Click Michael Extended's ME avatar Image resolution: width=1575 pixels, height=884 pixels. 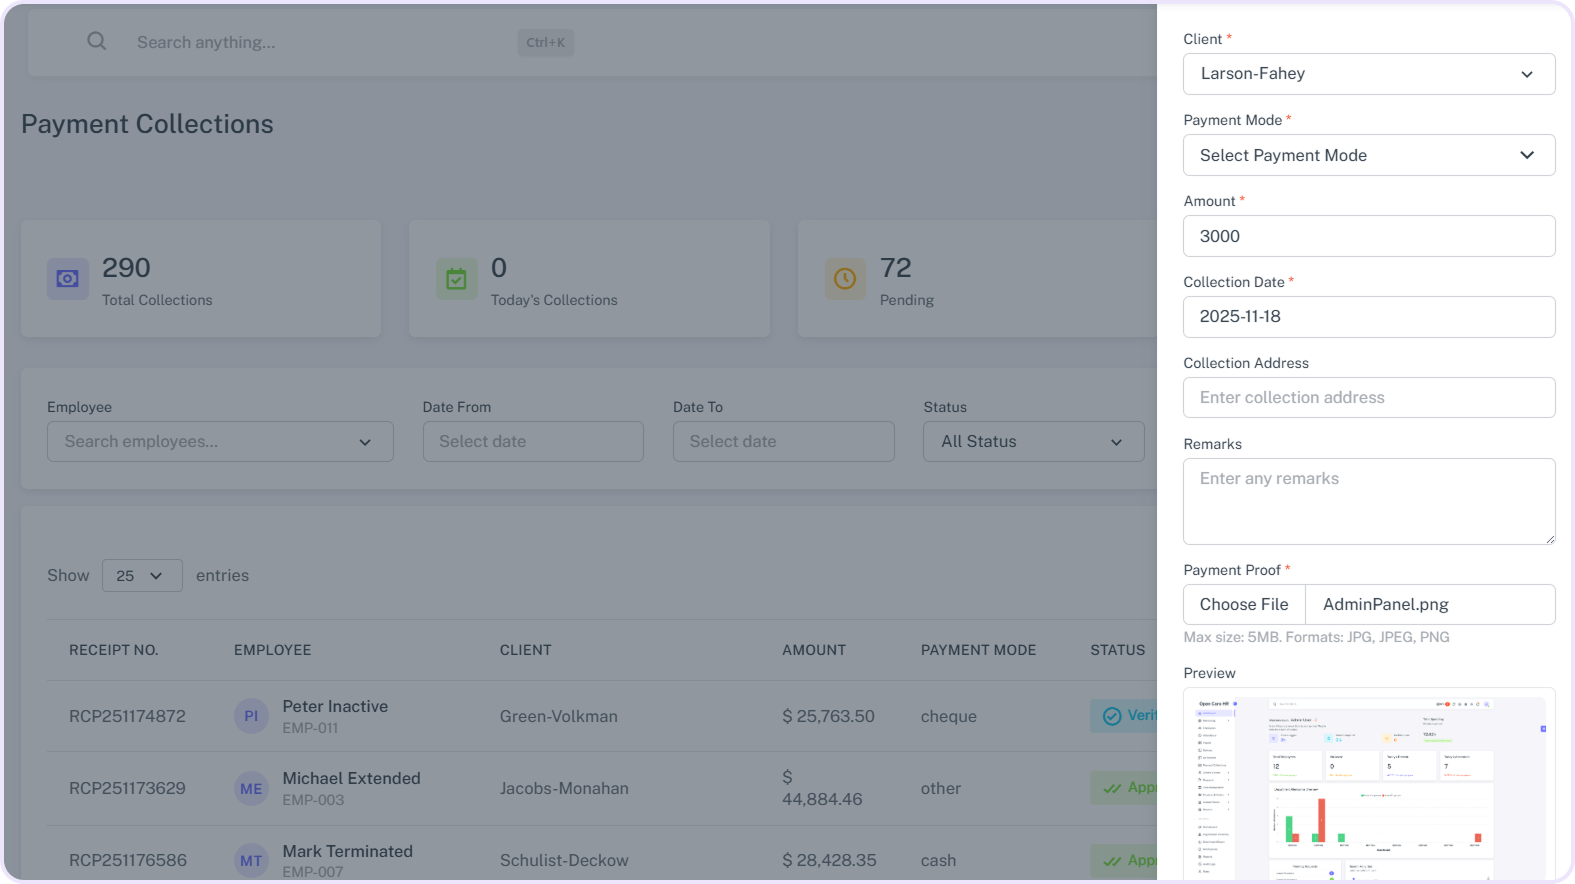click(x=251, y=789)
